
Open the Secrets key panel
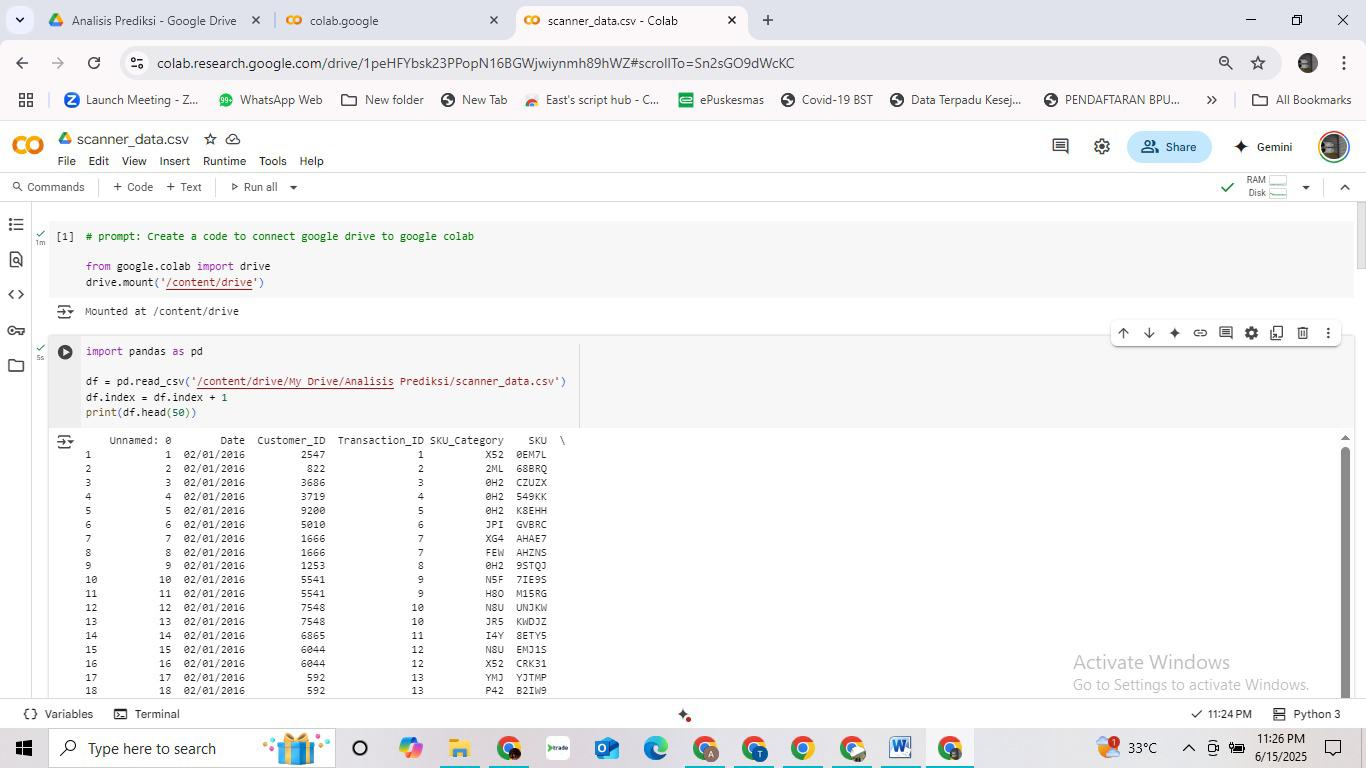[x=16, y=330]
